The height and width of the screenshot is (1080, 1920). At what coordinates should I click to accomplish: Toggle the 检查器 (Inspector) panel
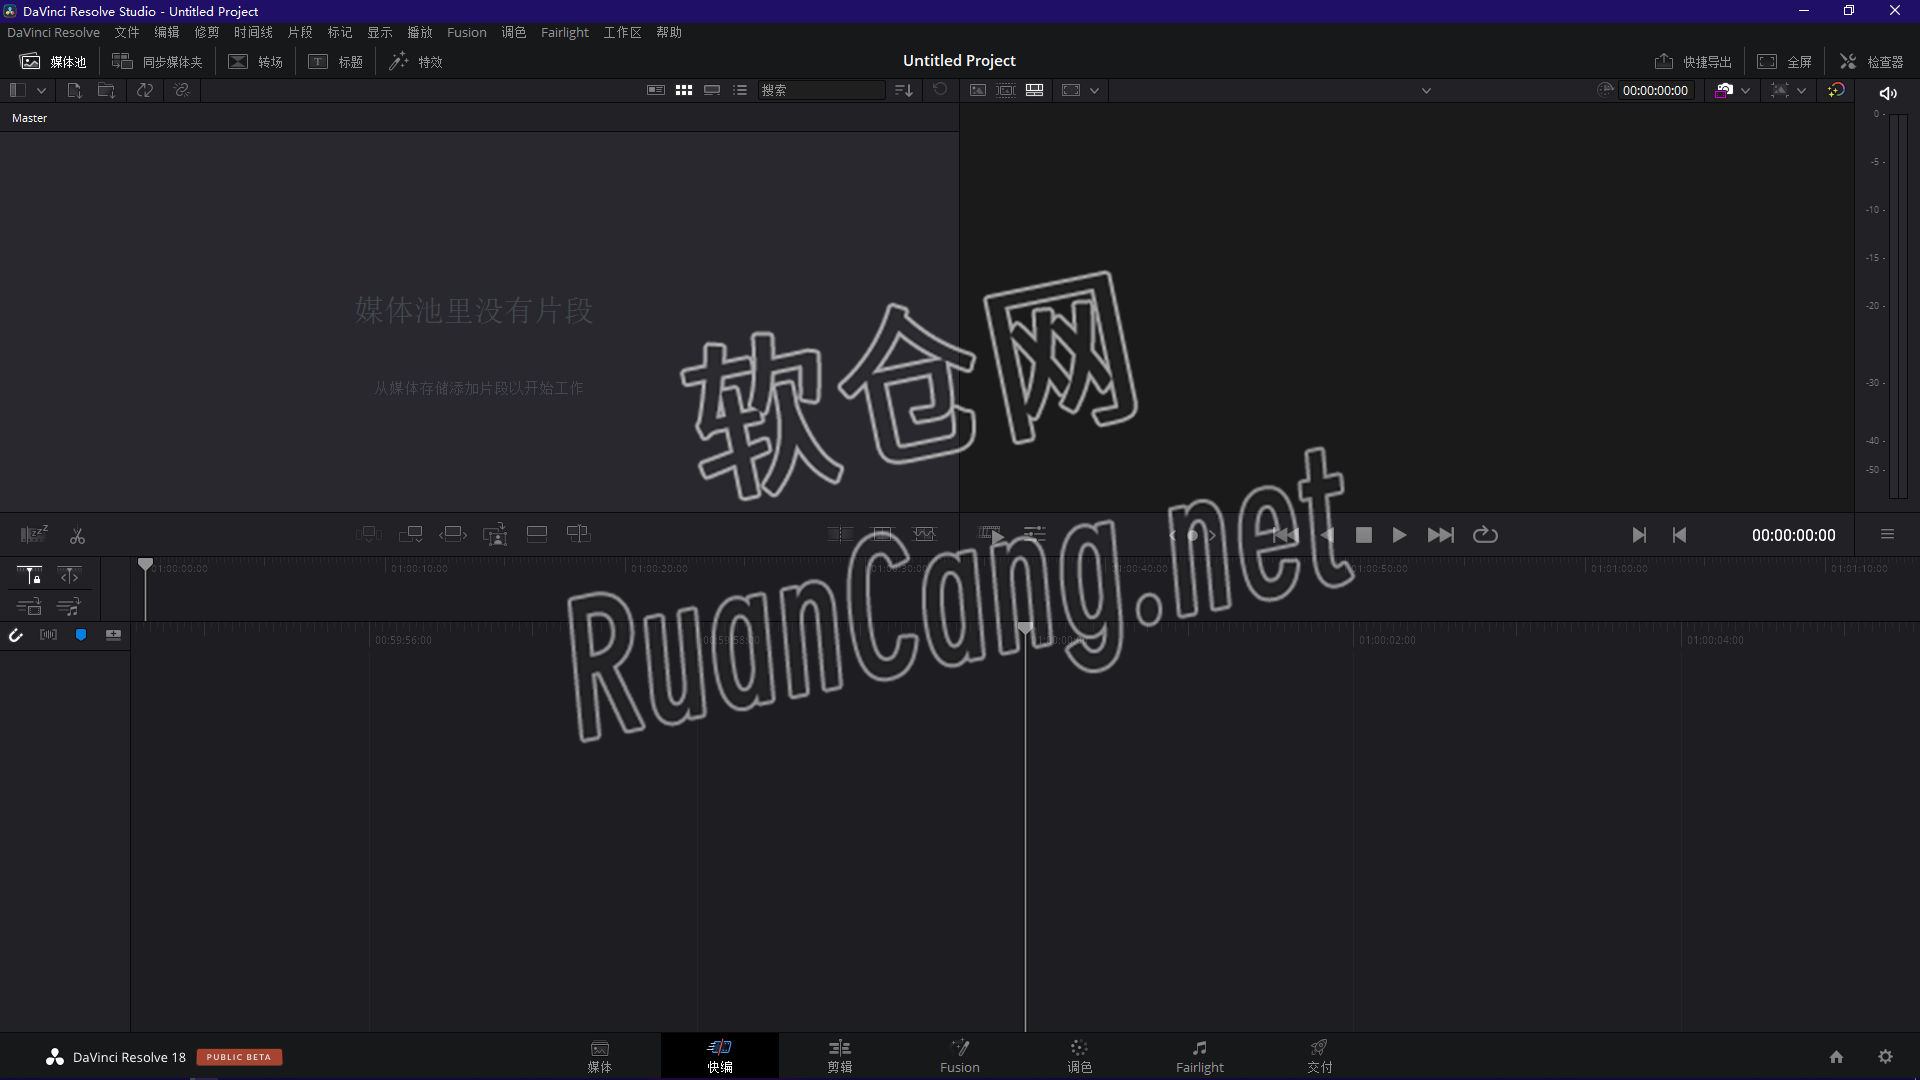[1871, 62]
